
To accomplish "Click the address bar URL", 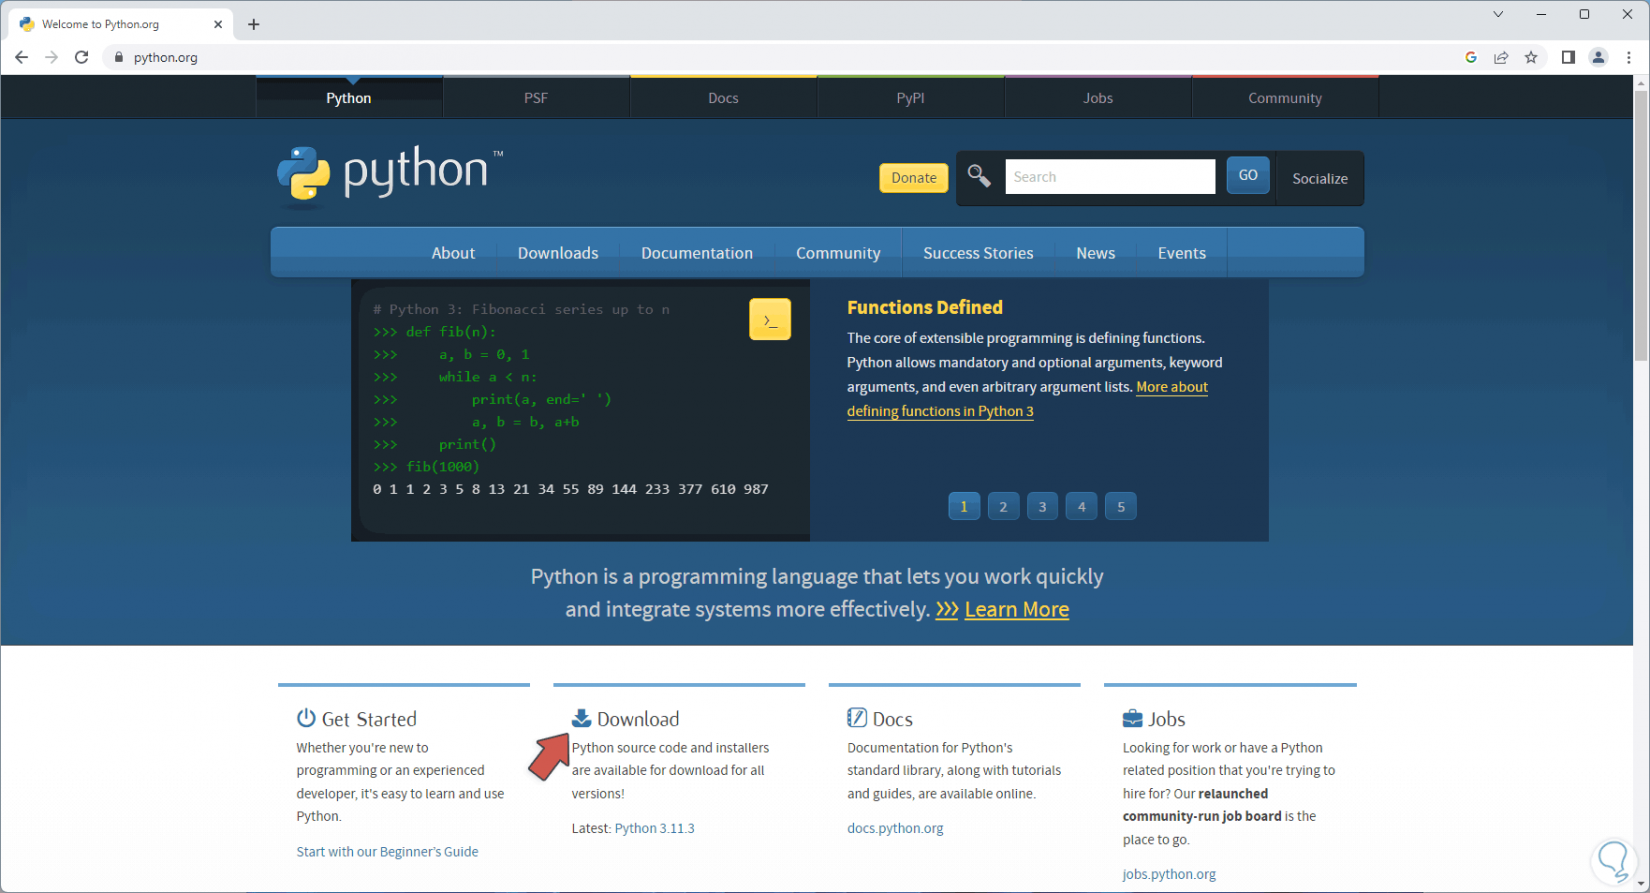I will tap(166, 57).
